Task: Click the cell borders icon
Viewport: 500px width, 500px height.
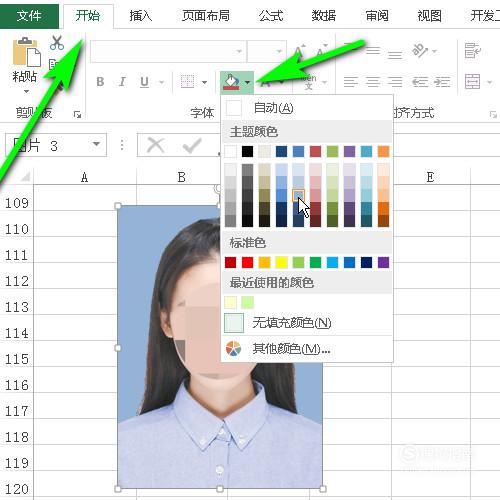Action: click(187, 82)
